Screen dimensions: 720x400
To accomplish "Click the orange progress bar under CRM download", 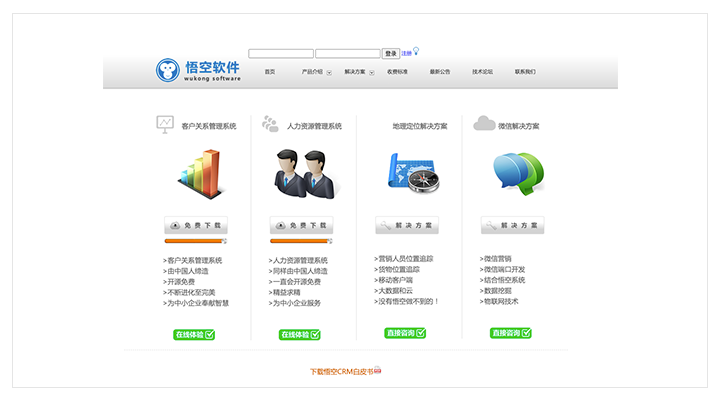I will click(x=193, y=241).
